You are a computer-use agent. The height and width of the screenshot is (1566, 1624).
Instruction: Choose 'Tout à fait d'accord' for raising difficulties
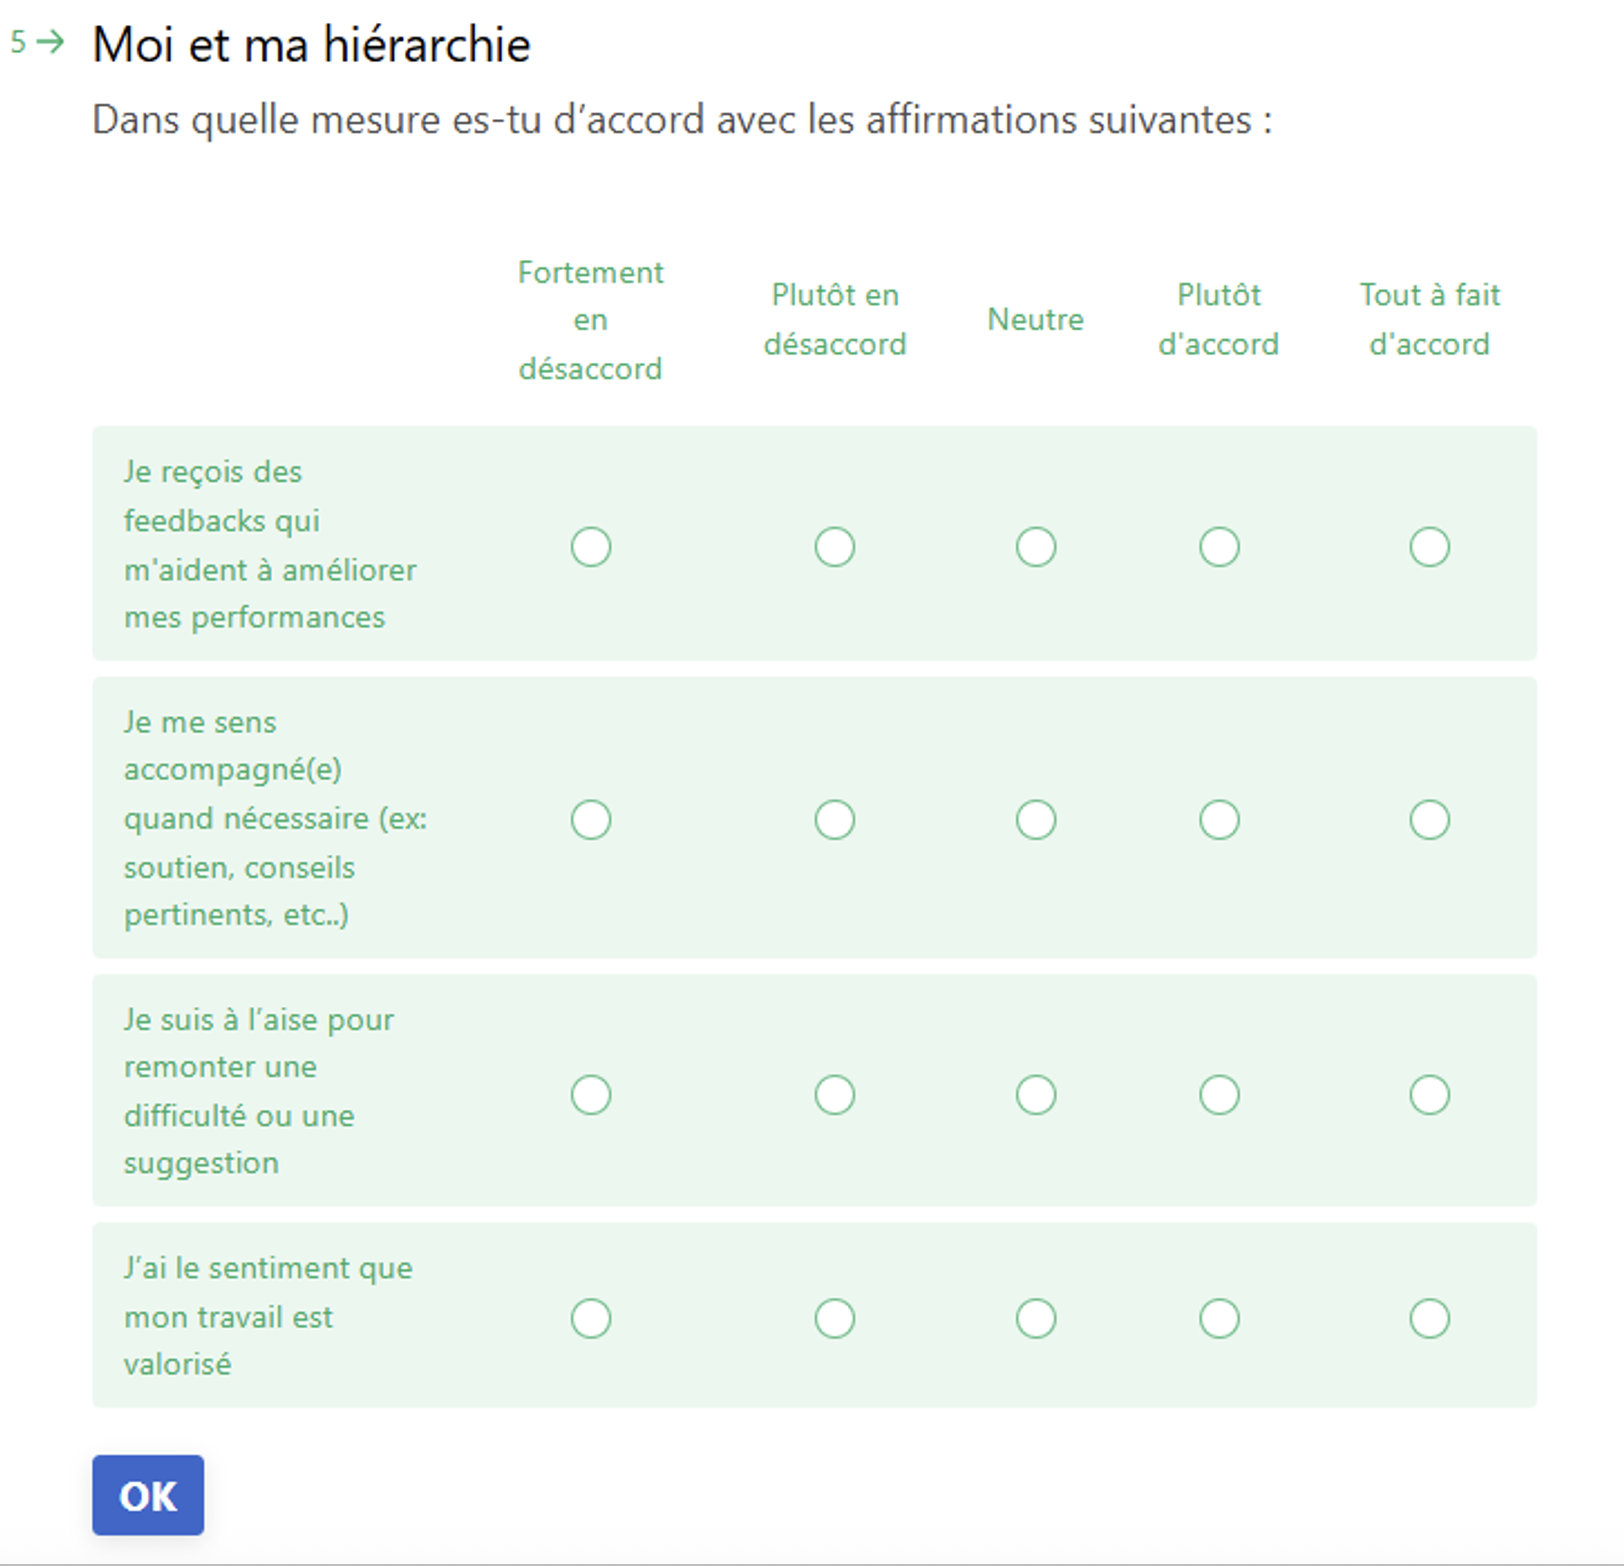pyautogui.click(x=1429, y=1095)
